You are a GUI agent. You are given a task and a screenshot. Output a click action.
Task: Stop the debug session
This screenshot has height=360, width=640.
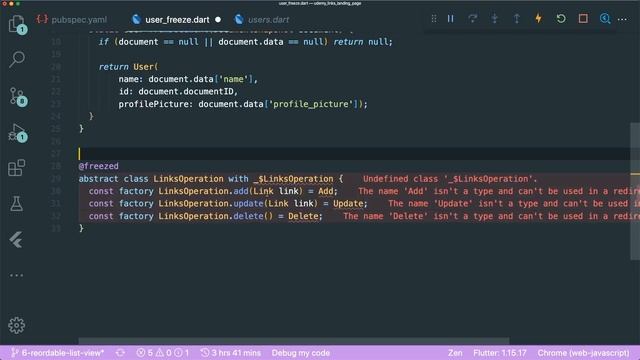pos(583,19)
